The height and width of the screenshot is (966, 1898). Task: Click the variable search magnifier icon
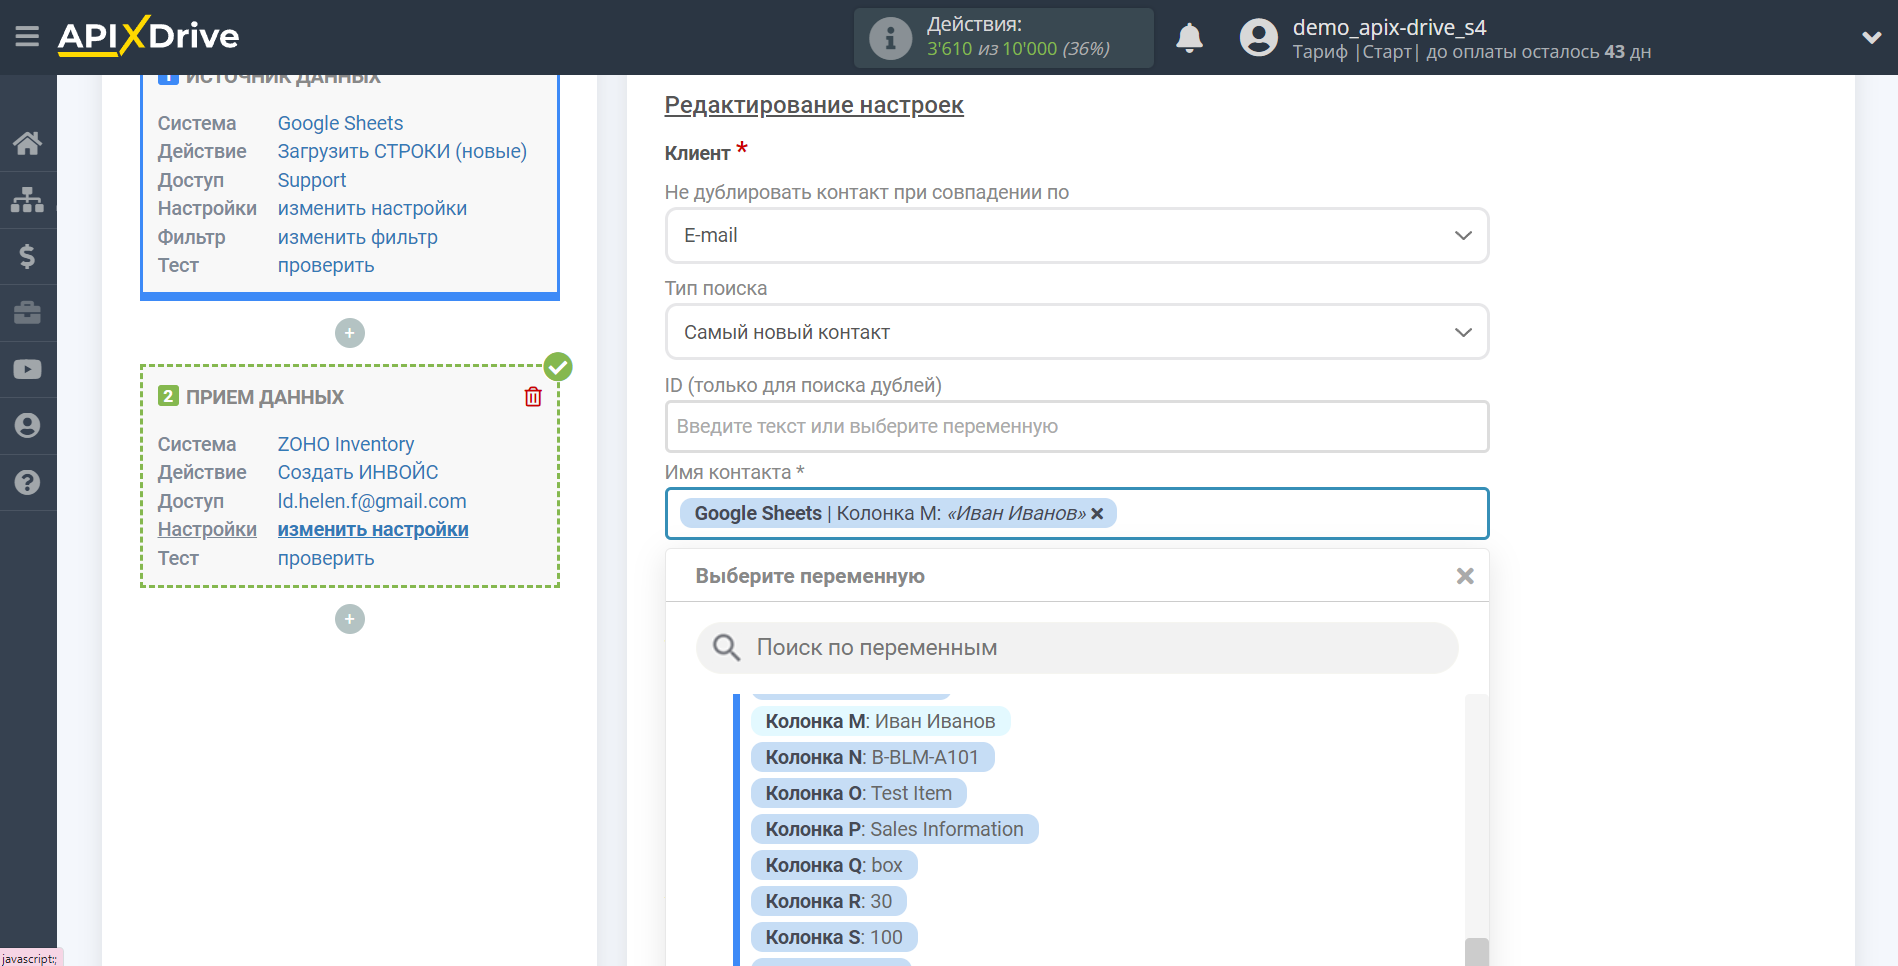click(x=726, y=648)
